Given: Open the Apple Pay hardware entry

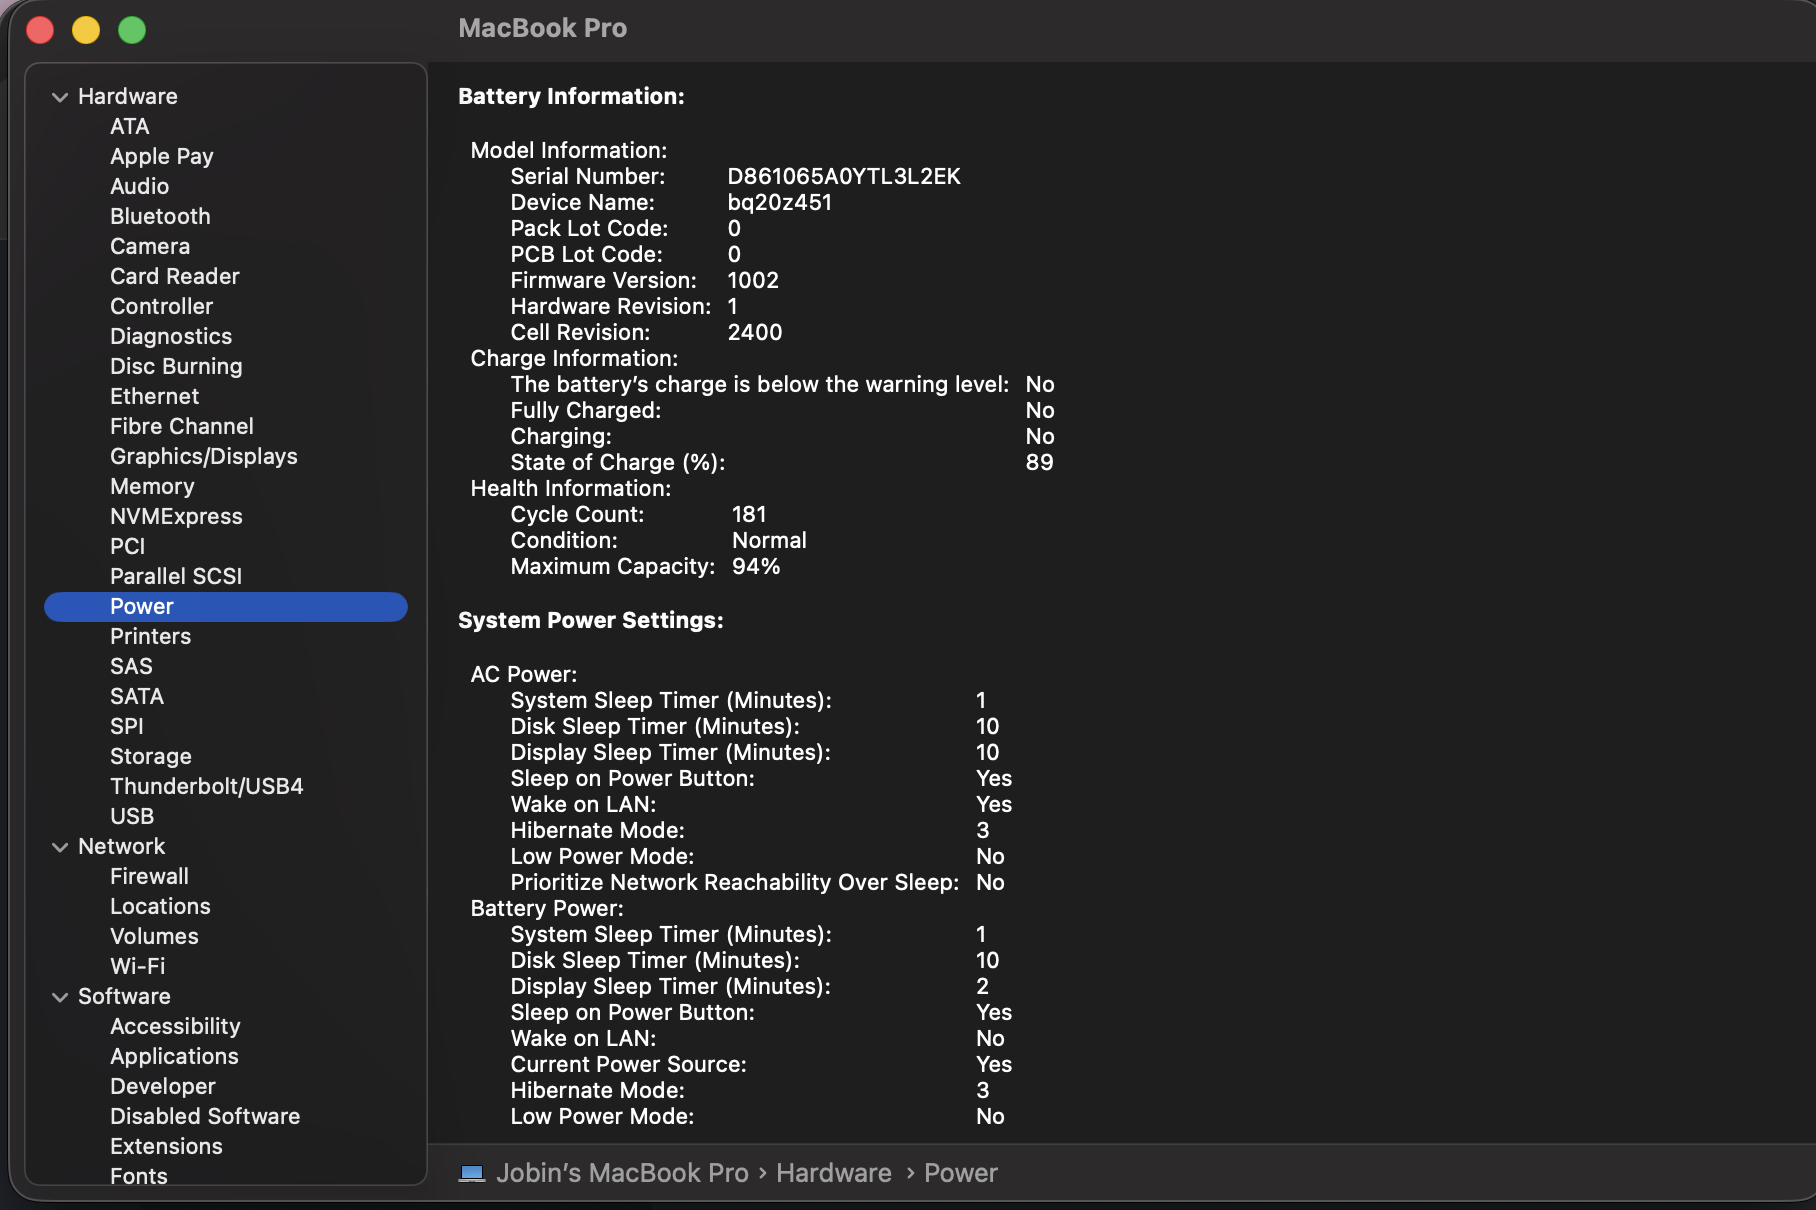Looking at the screenshot, I should 162,156.
